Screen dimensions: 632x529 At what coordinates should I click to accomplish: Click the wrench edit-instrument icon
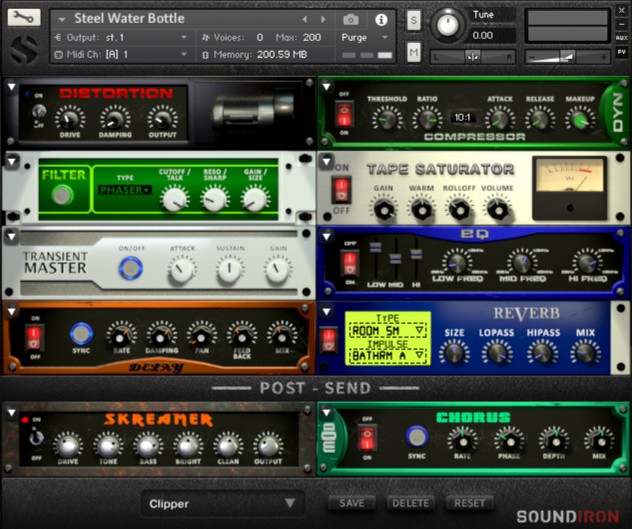(25, 18)
